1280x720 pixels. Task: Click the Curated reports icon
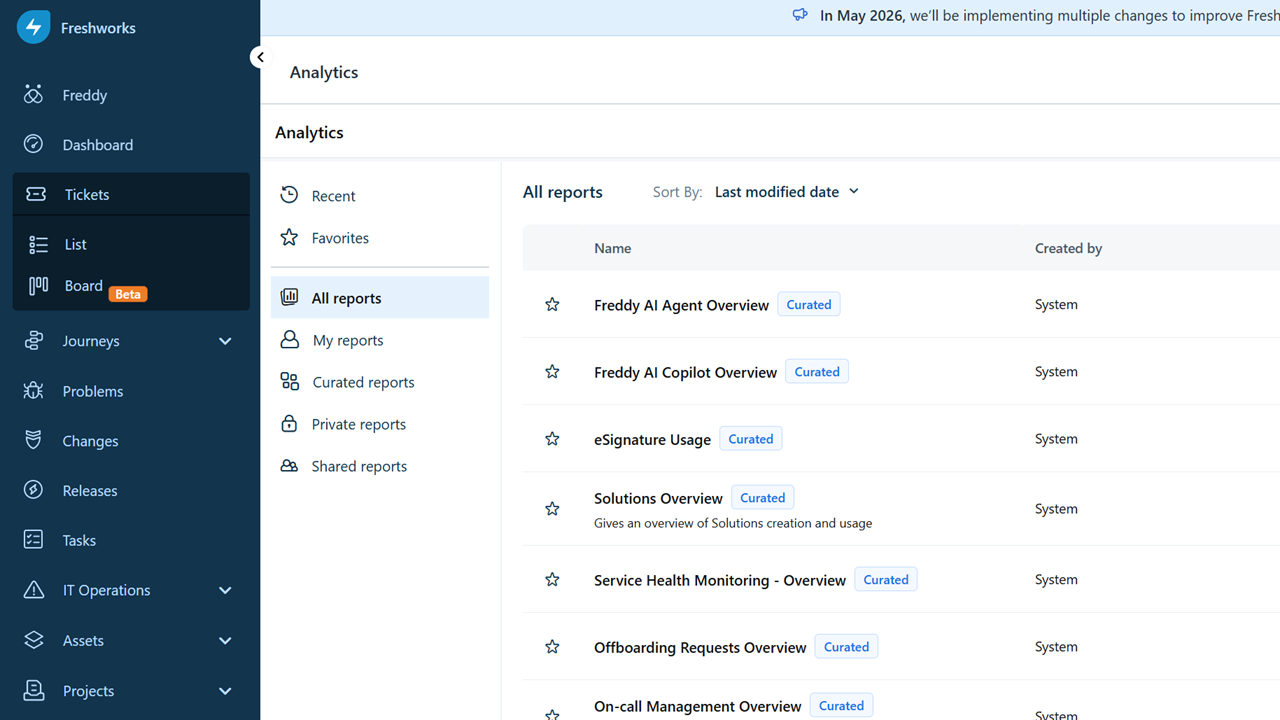(x=289, y=381)
